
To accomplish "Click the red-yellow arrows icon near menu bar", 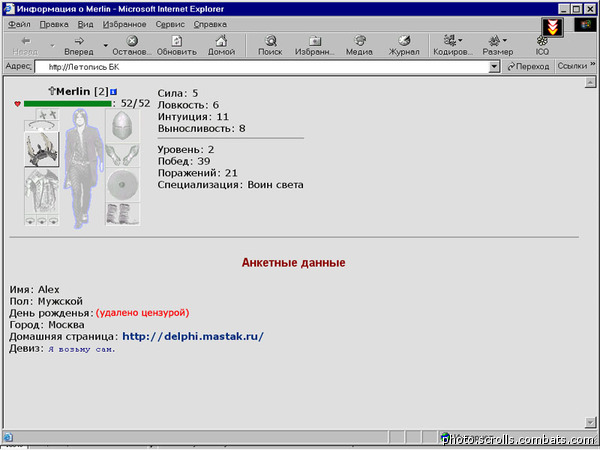I will 553,28.
